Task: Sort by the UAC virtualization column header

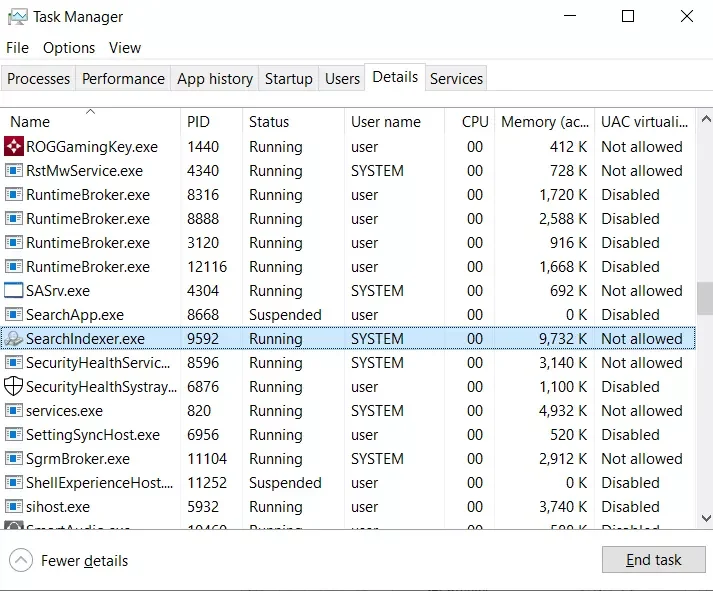Action: click(x=645, y=121)
